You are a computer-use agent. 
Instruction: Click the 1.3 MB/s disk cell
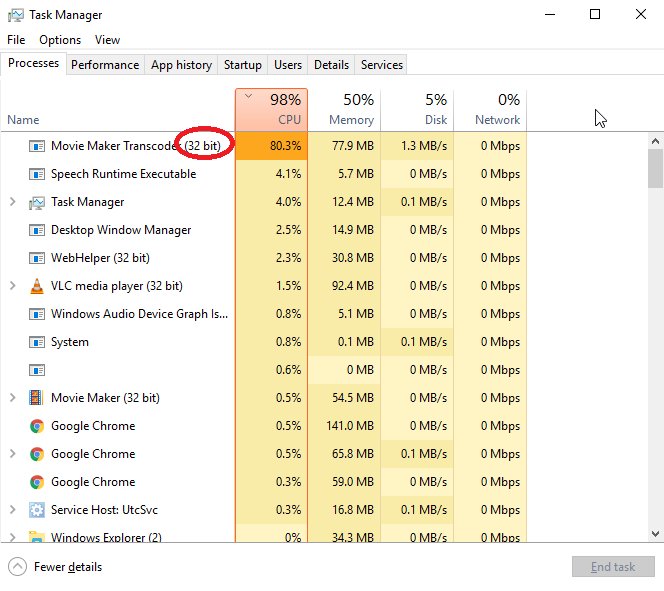coord(417,146)
